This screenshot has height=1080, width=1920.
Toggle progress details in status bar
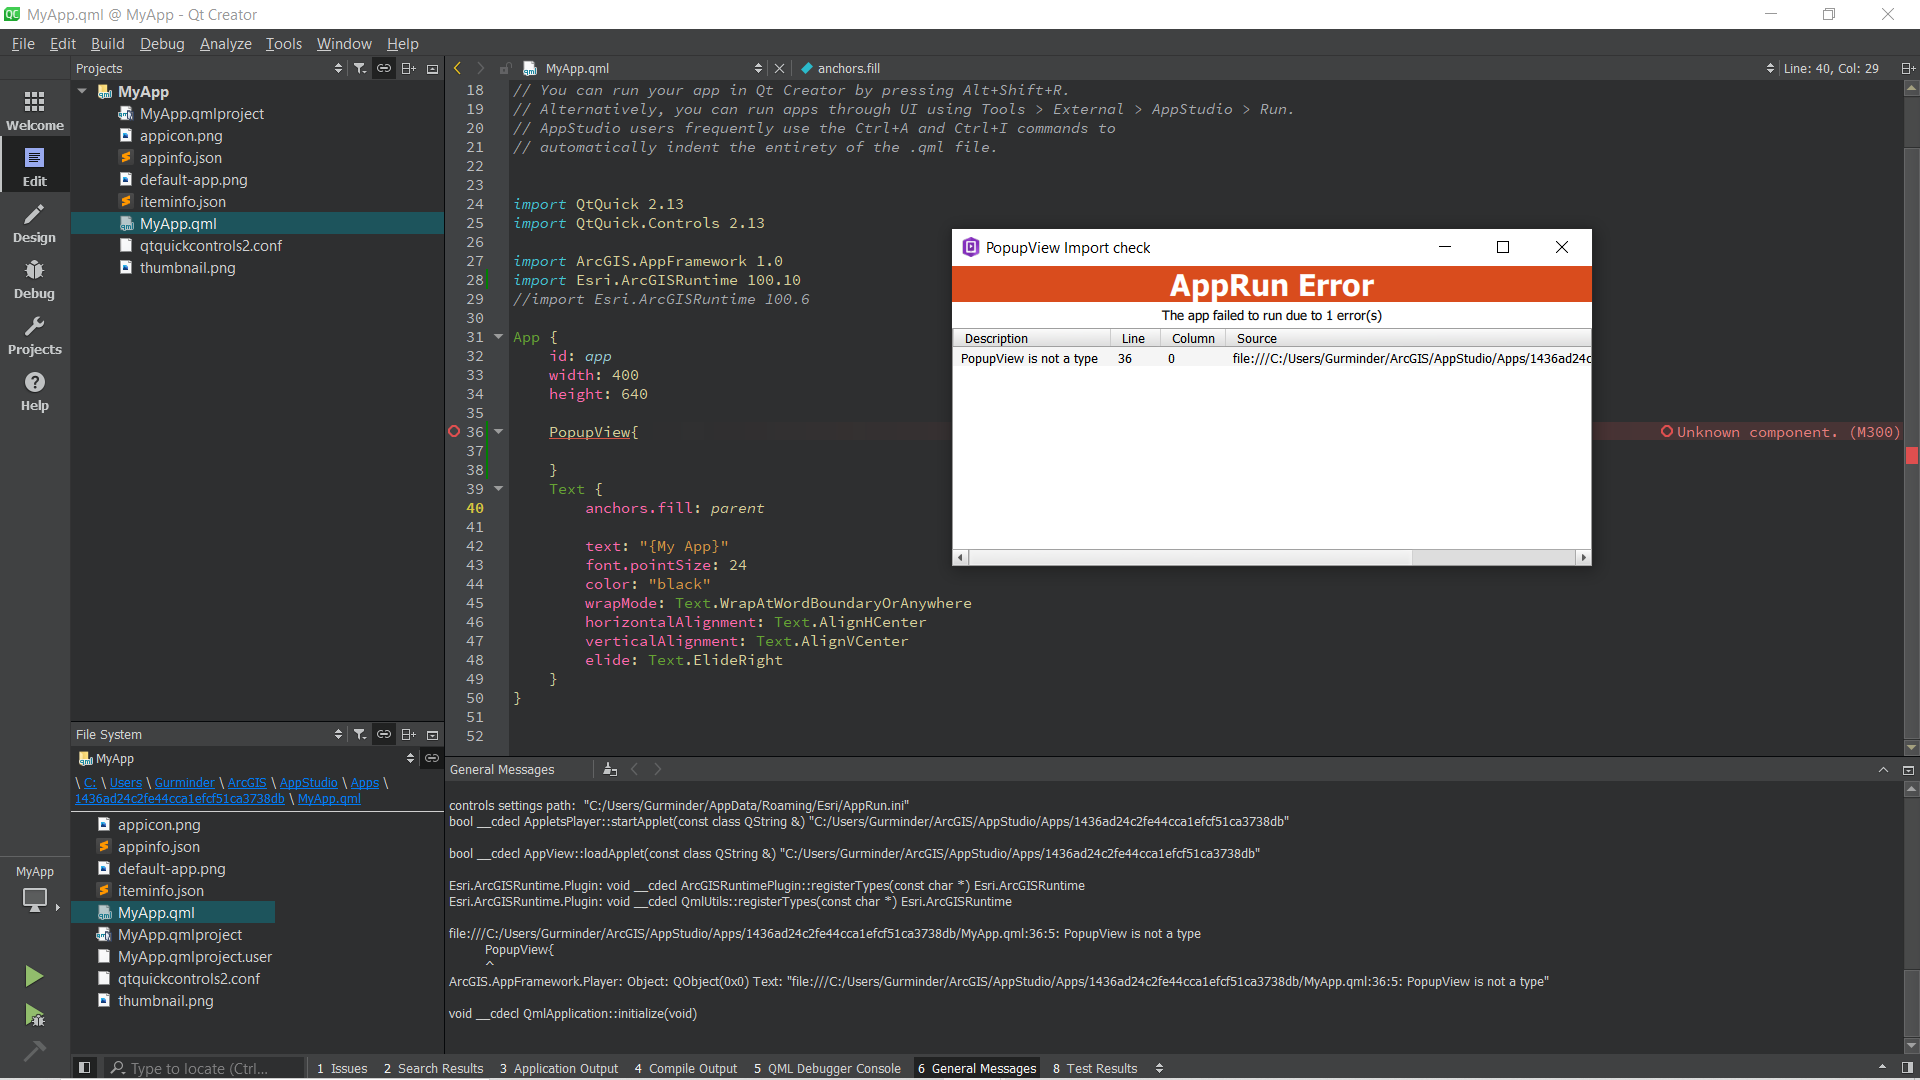pos(1882,1068)
